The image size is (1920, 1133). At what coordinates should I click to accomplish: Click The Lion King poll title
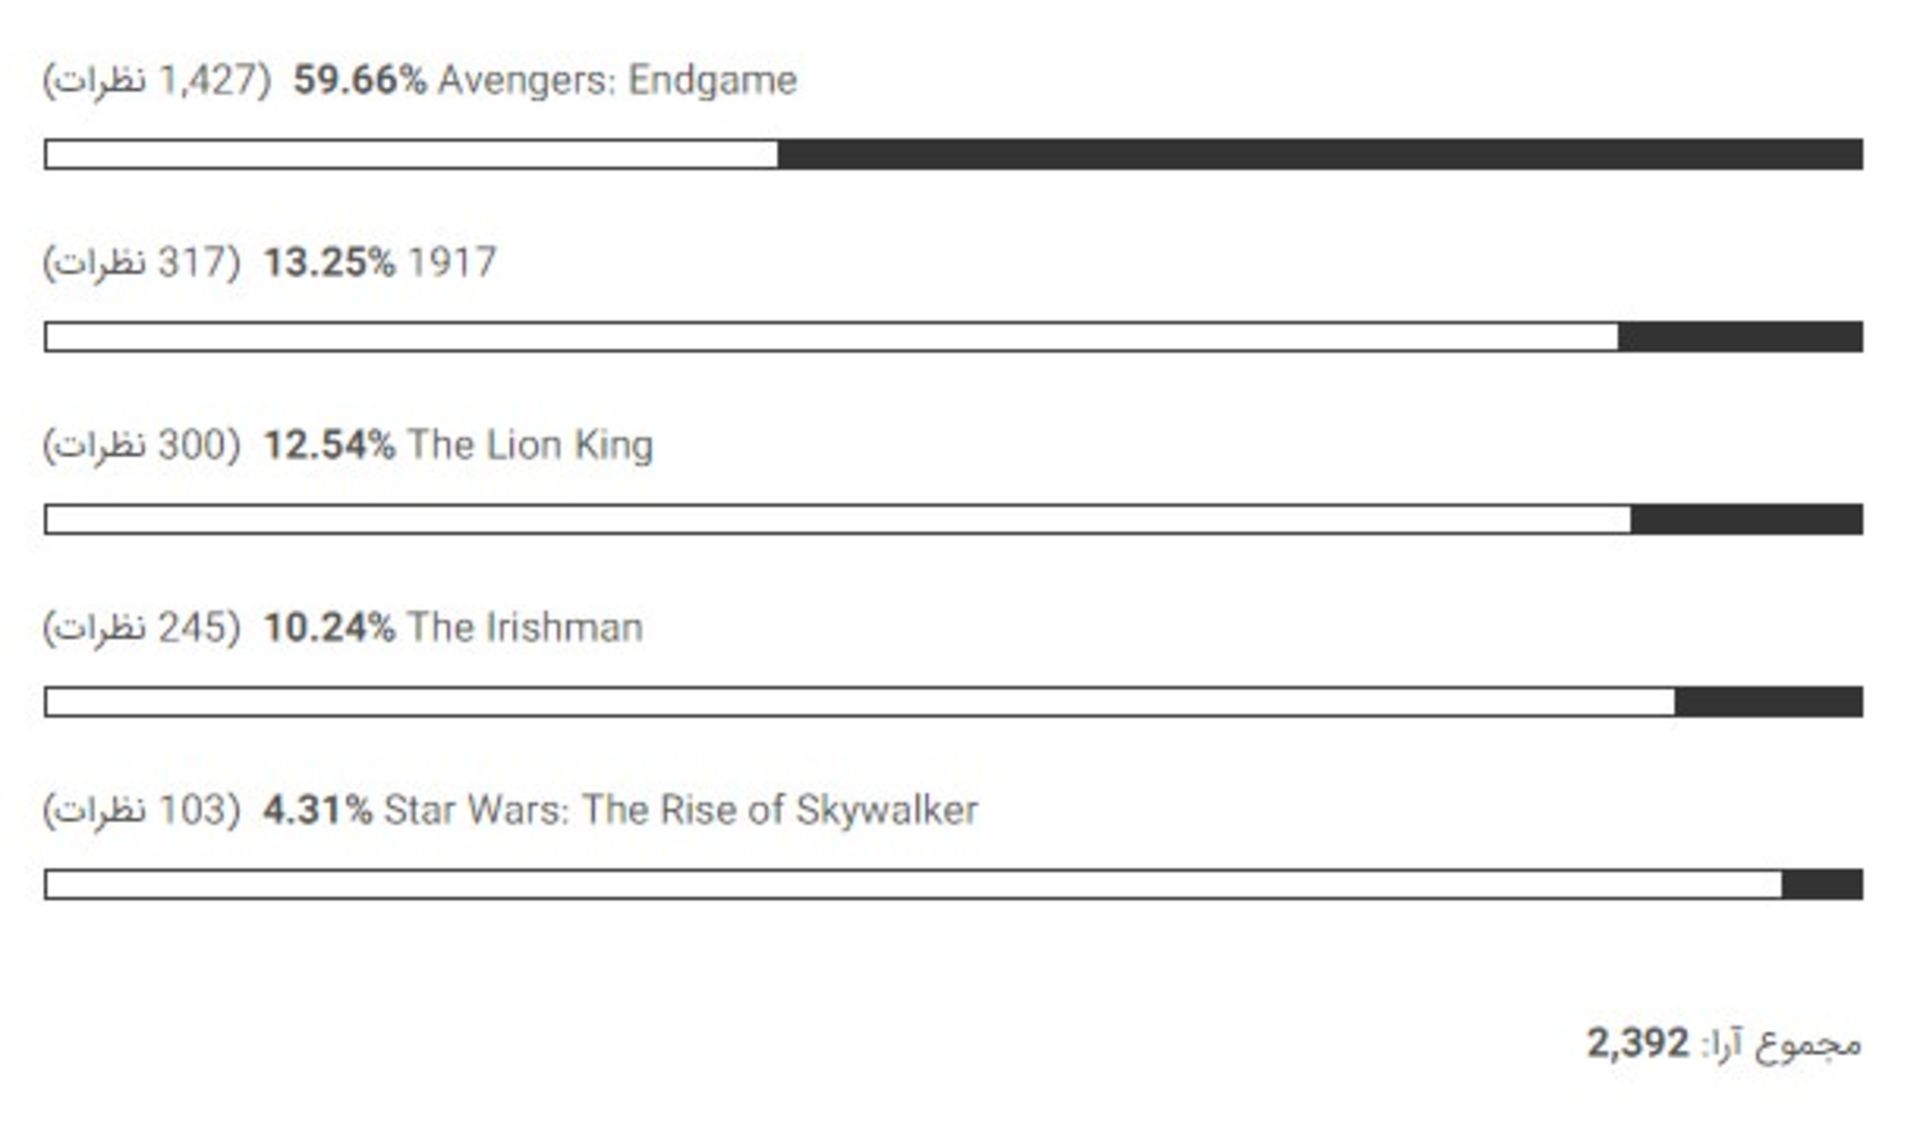pyautogui.click(x=530, y=445)
